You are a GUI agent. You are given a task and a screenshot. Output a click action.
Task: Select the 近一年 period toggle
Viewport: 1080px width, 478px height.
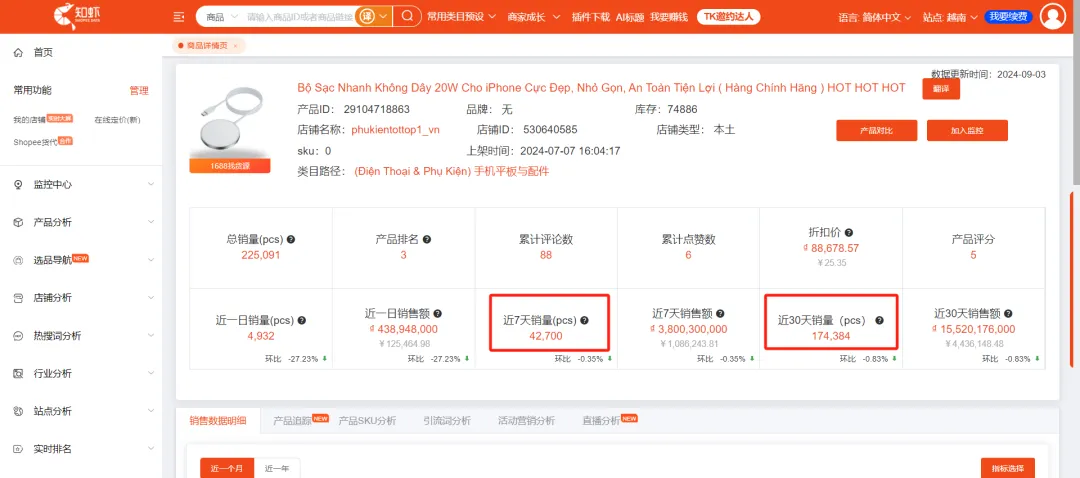tap(276, 468)
